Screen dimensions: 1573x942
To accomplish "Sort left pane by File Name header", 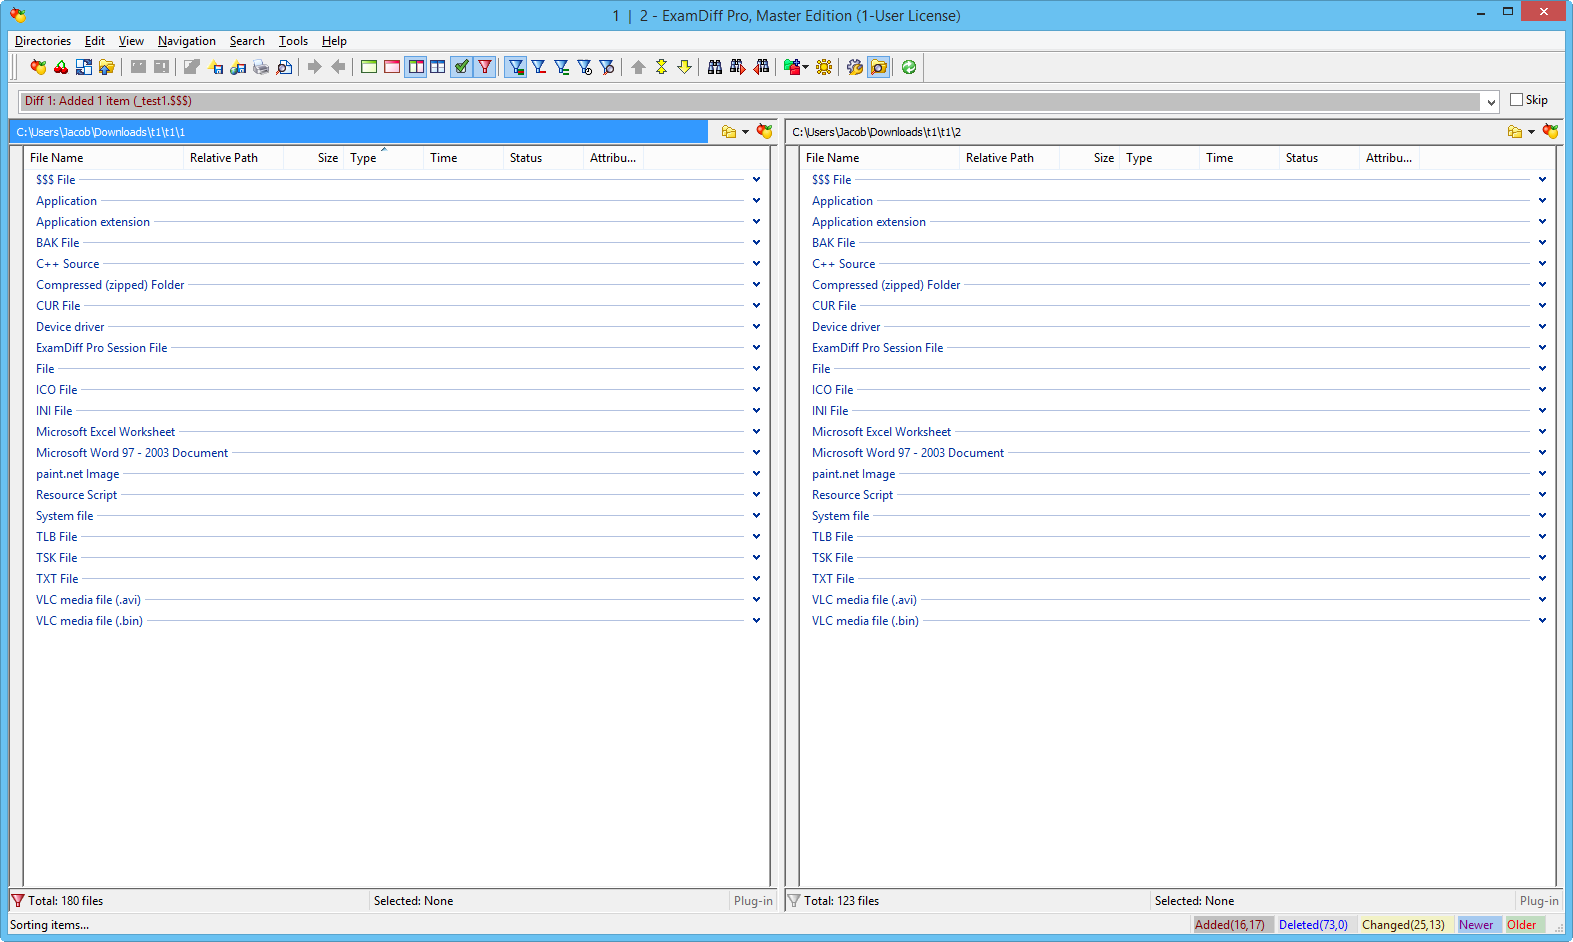I will 105,158.
